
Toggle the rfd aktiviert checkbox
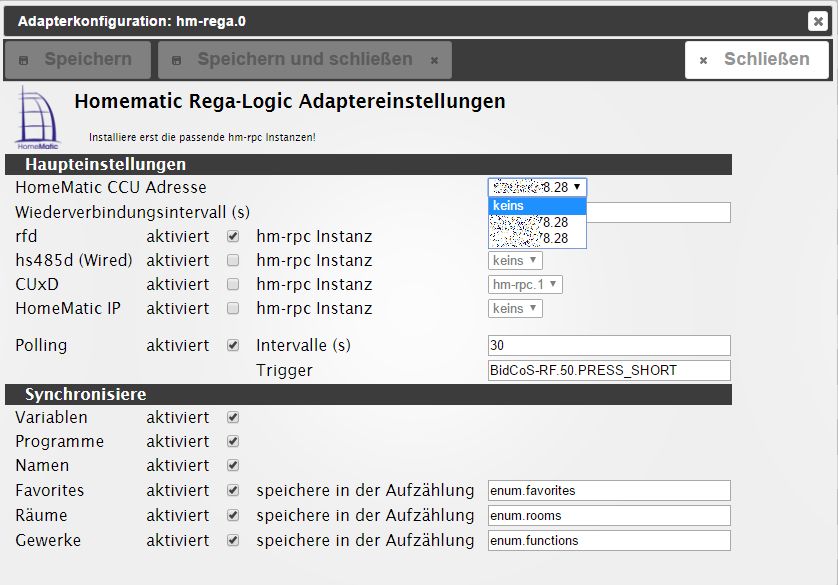pyautogui.click(x=233, y=237)
